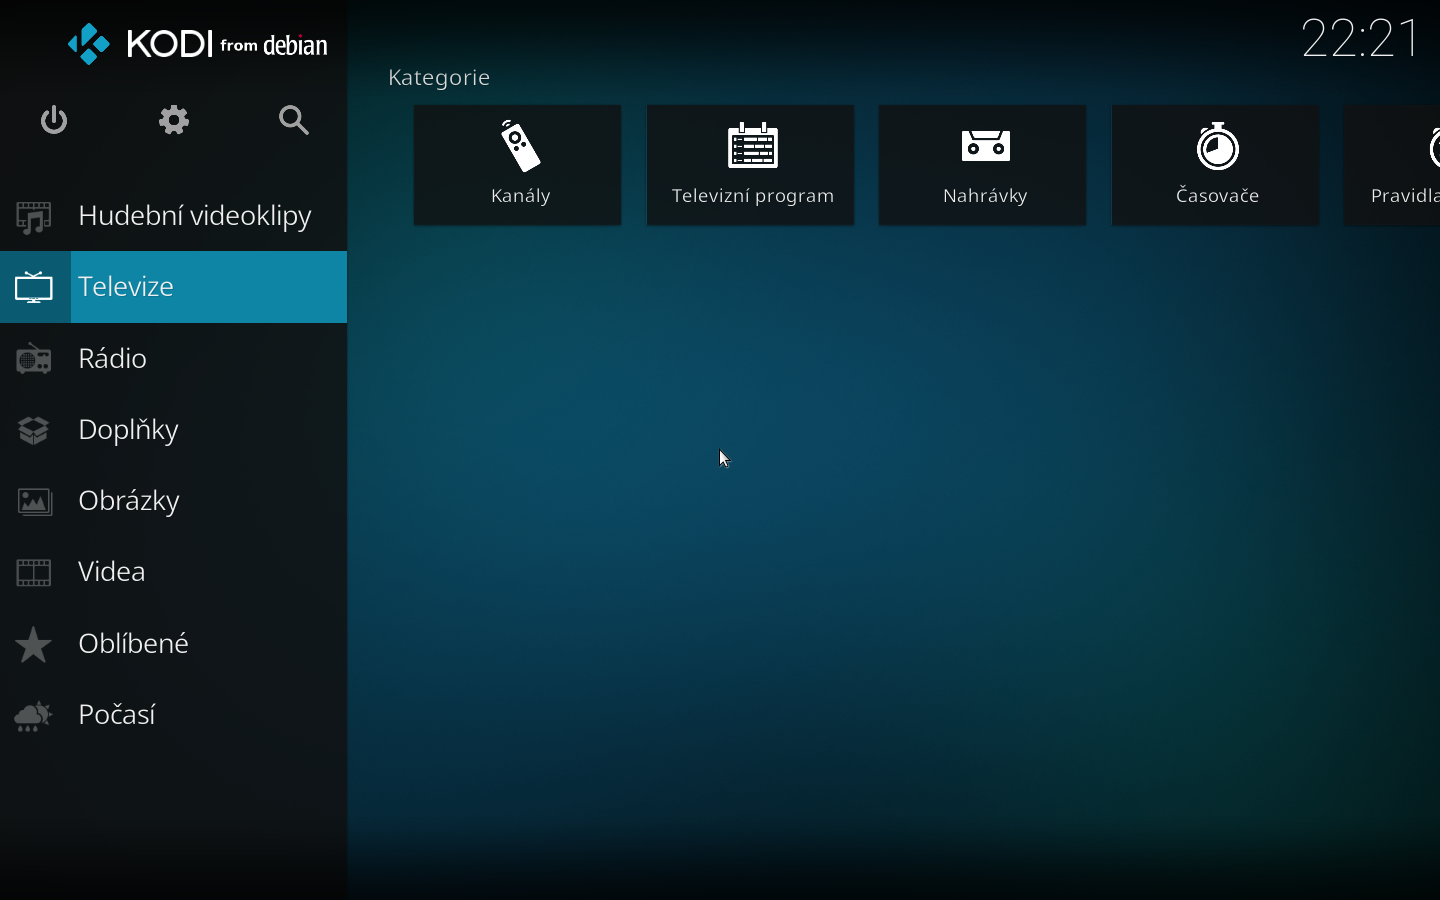Click the 22:21 clock display
Viewport: 1440px width, 900px height.
(1360, 39)
